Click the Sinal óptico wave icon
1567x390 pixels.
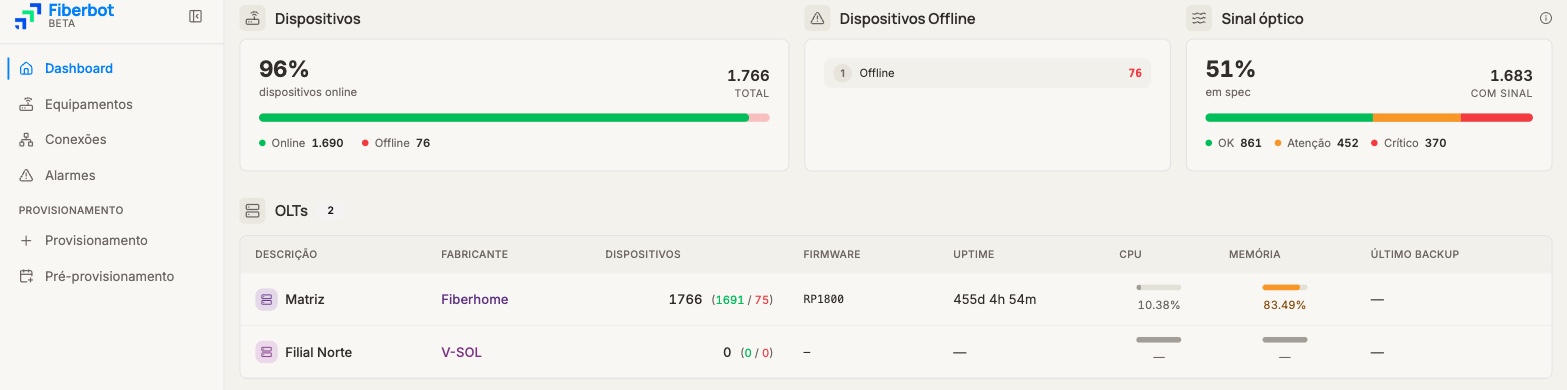coord(1199,18)
